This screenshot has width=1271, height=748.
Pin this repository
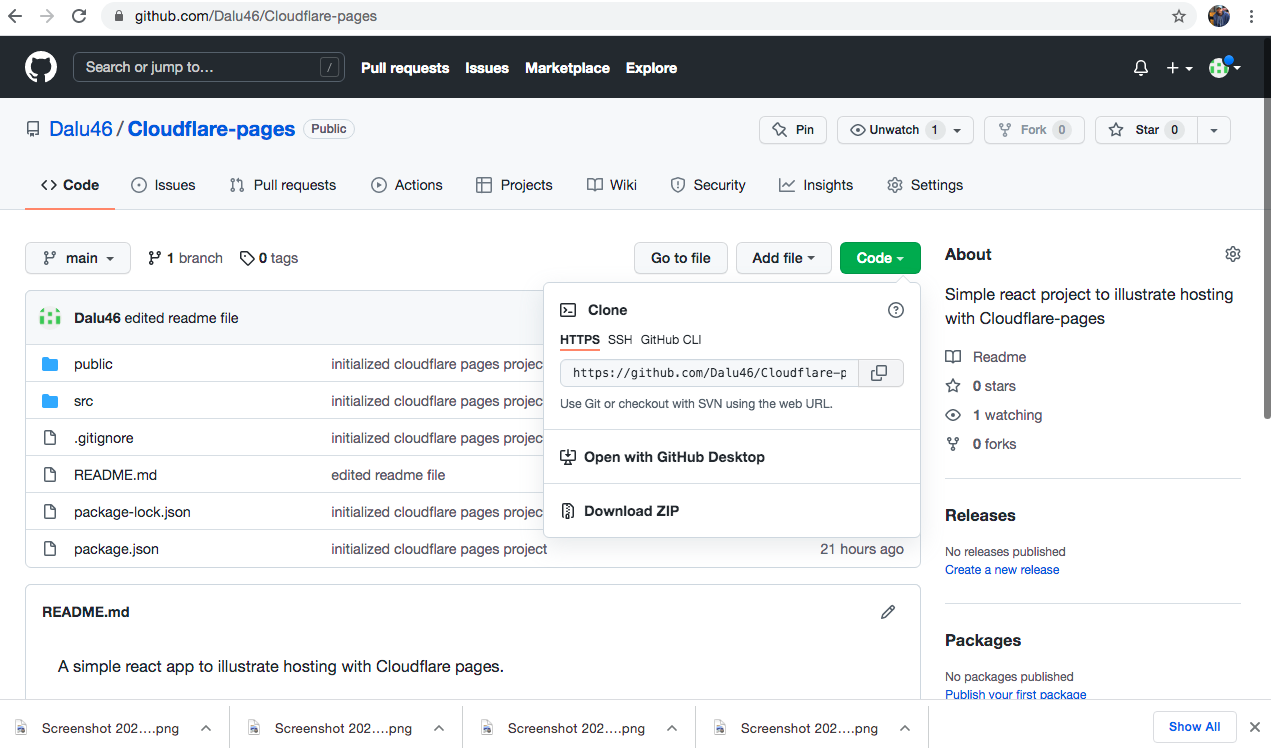point(793,130)
